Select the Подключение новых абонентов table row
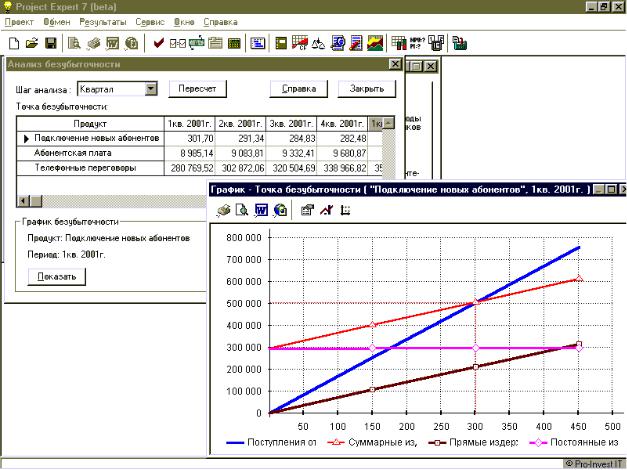The height and width of the screenshot is (470, 627). [x=199, y=138]
